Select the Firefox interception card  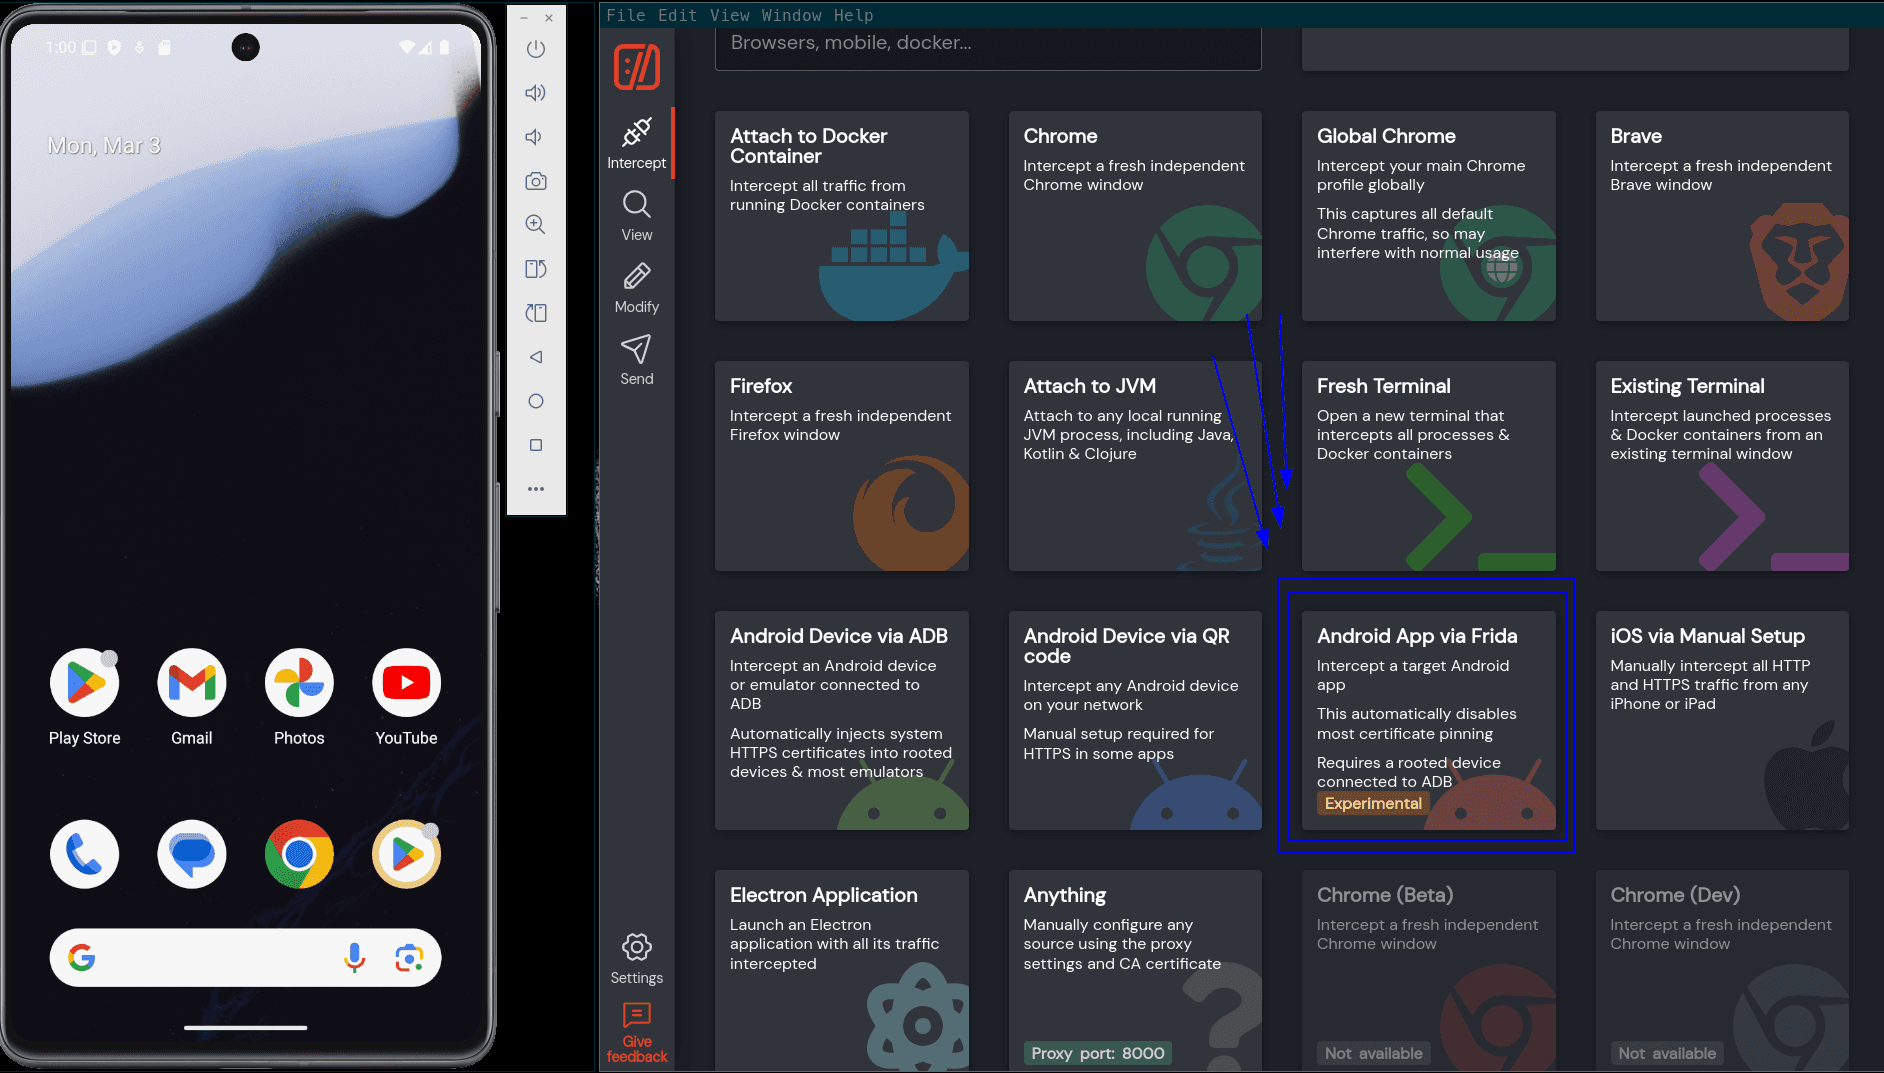842,466
